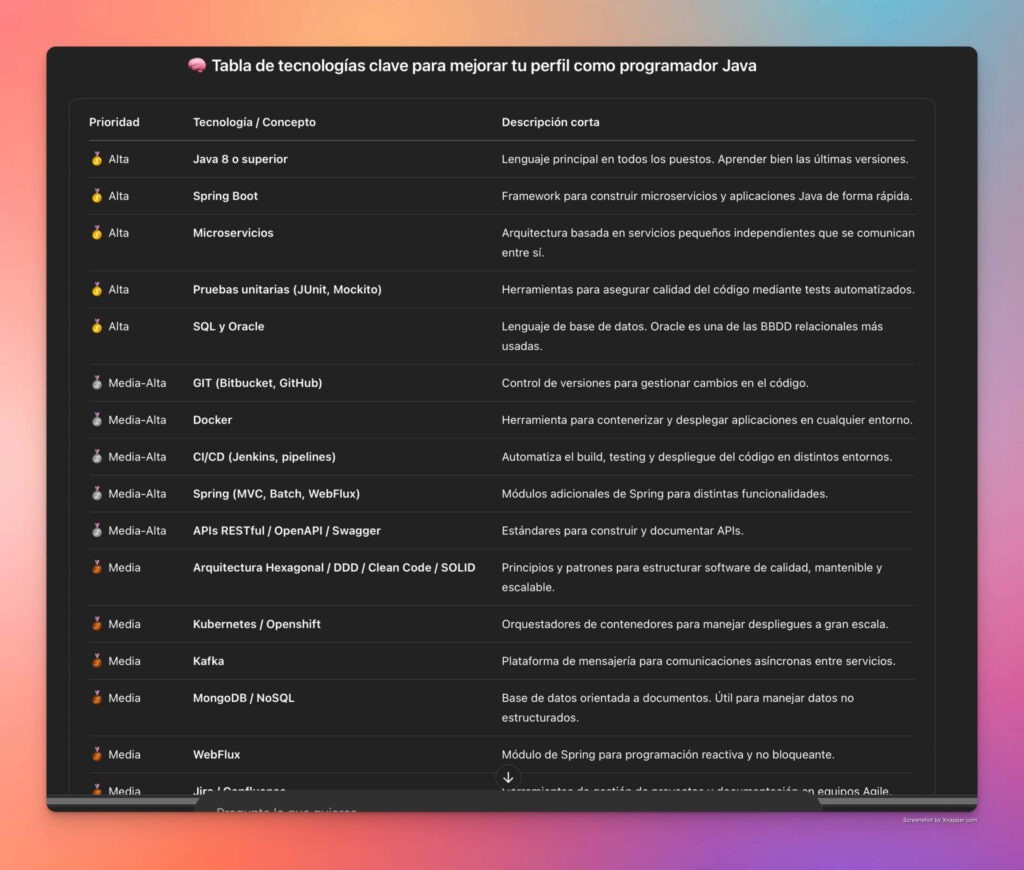Click the gold medal in the Microservicios row
The width and height of the screenshot is (1024, 870).
[x=97, y=233]
